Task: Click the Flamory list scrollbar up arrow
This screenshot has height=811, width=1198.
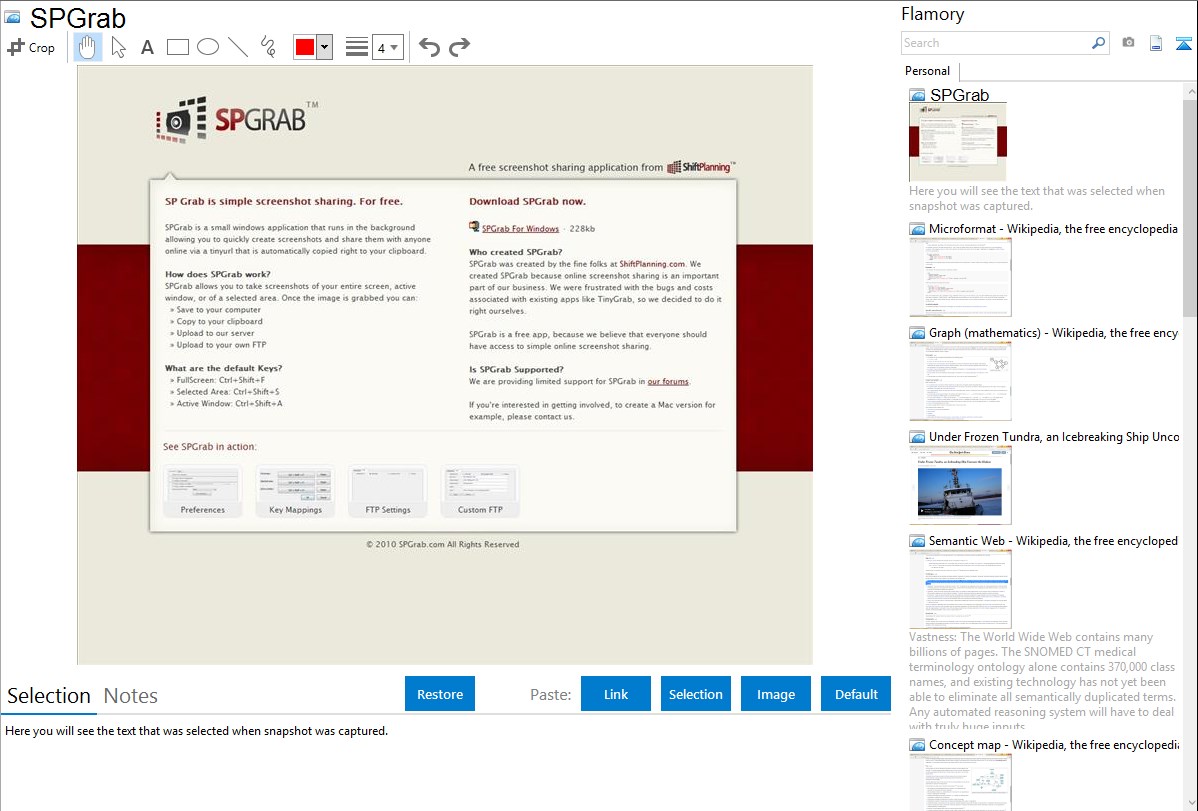Action: [x=1190, y=91]
